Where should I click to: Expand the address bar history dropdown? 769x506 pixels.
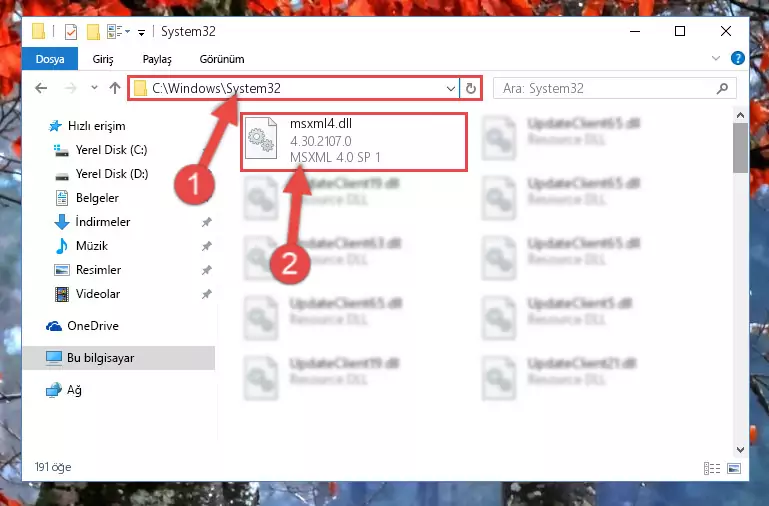coord(450,89)
